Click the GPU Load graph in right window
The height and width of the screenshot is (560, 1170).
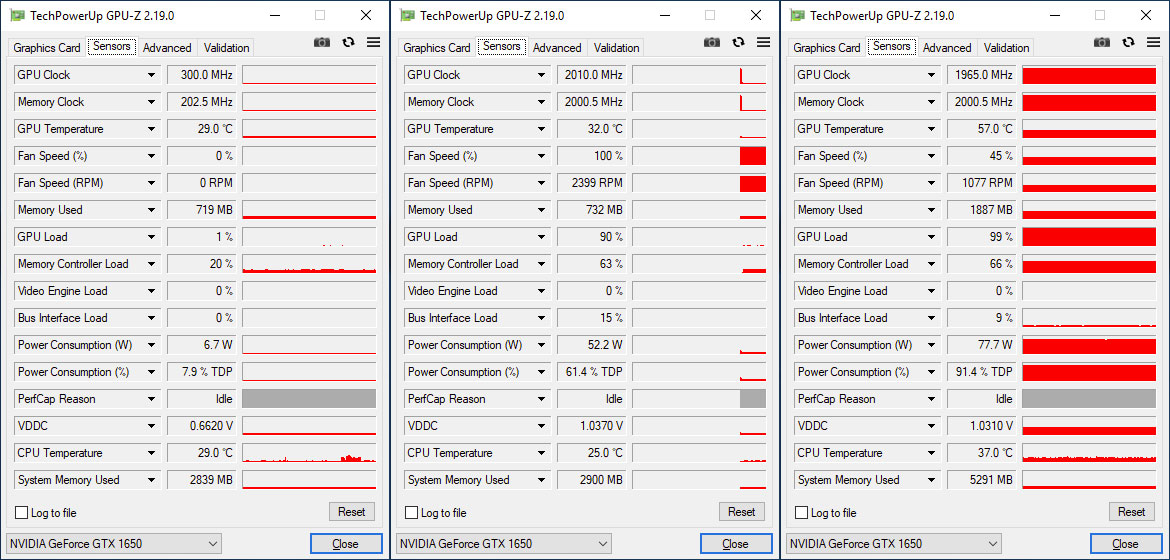point(1089,237)
